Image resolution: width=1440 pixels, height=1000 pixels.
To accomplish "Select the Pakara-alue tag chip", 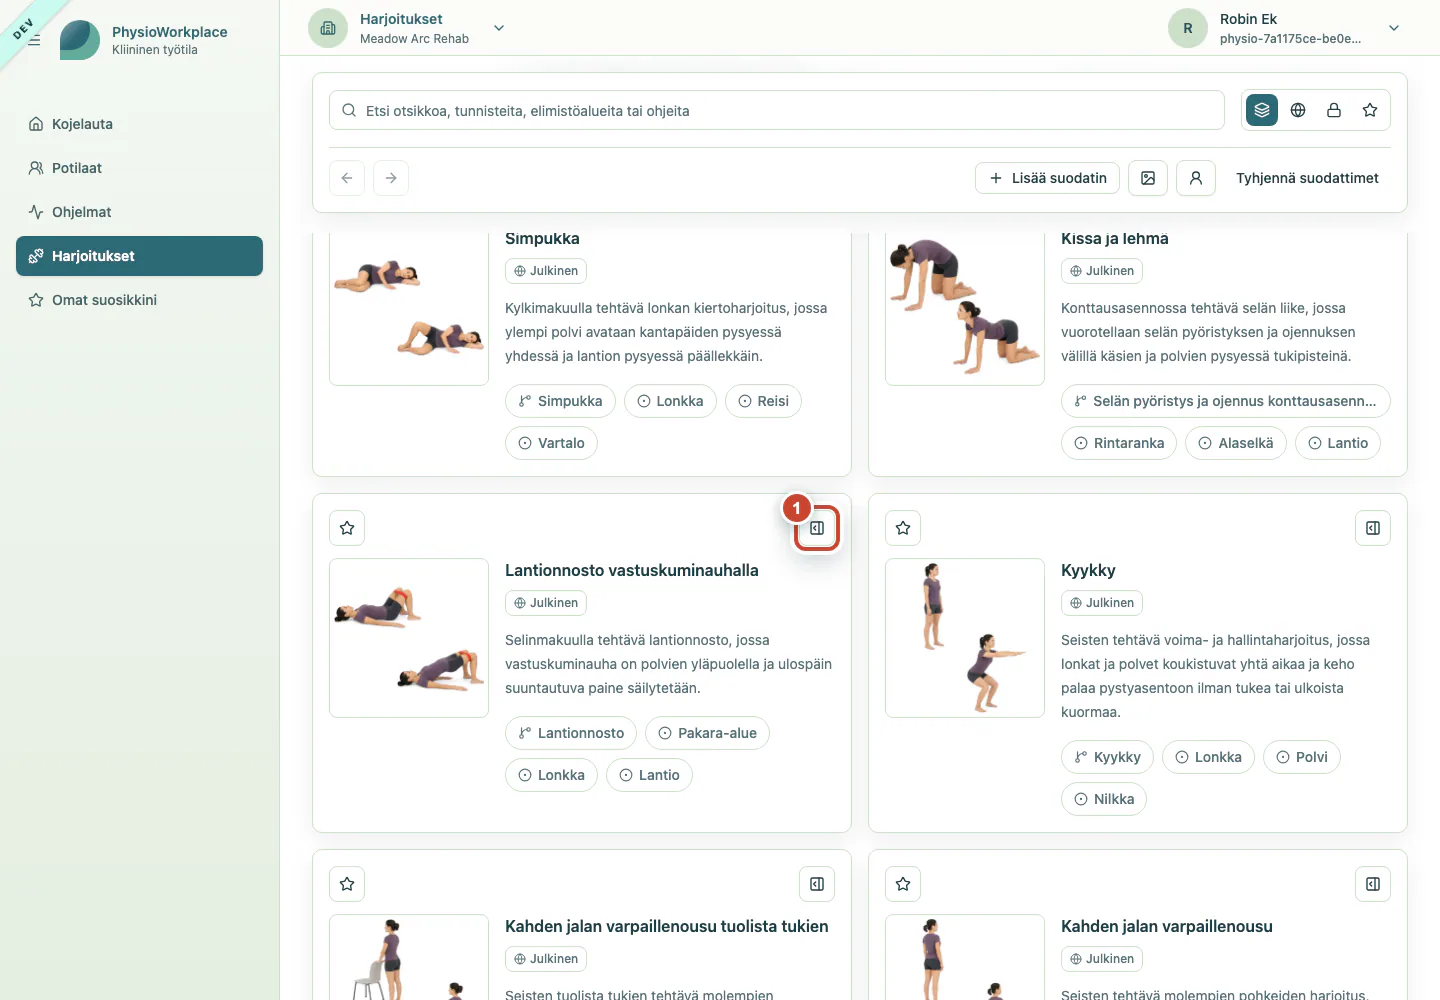I will tap(707, 733).
